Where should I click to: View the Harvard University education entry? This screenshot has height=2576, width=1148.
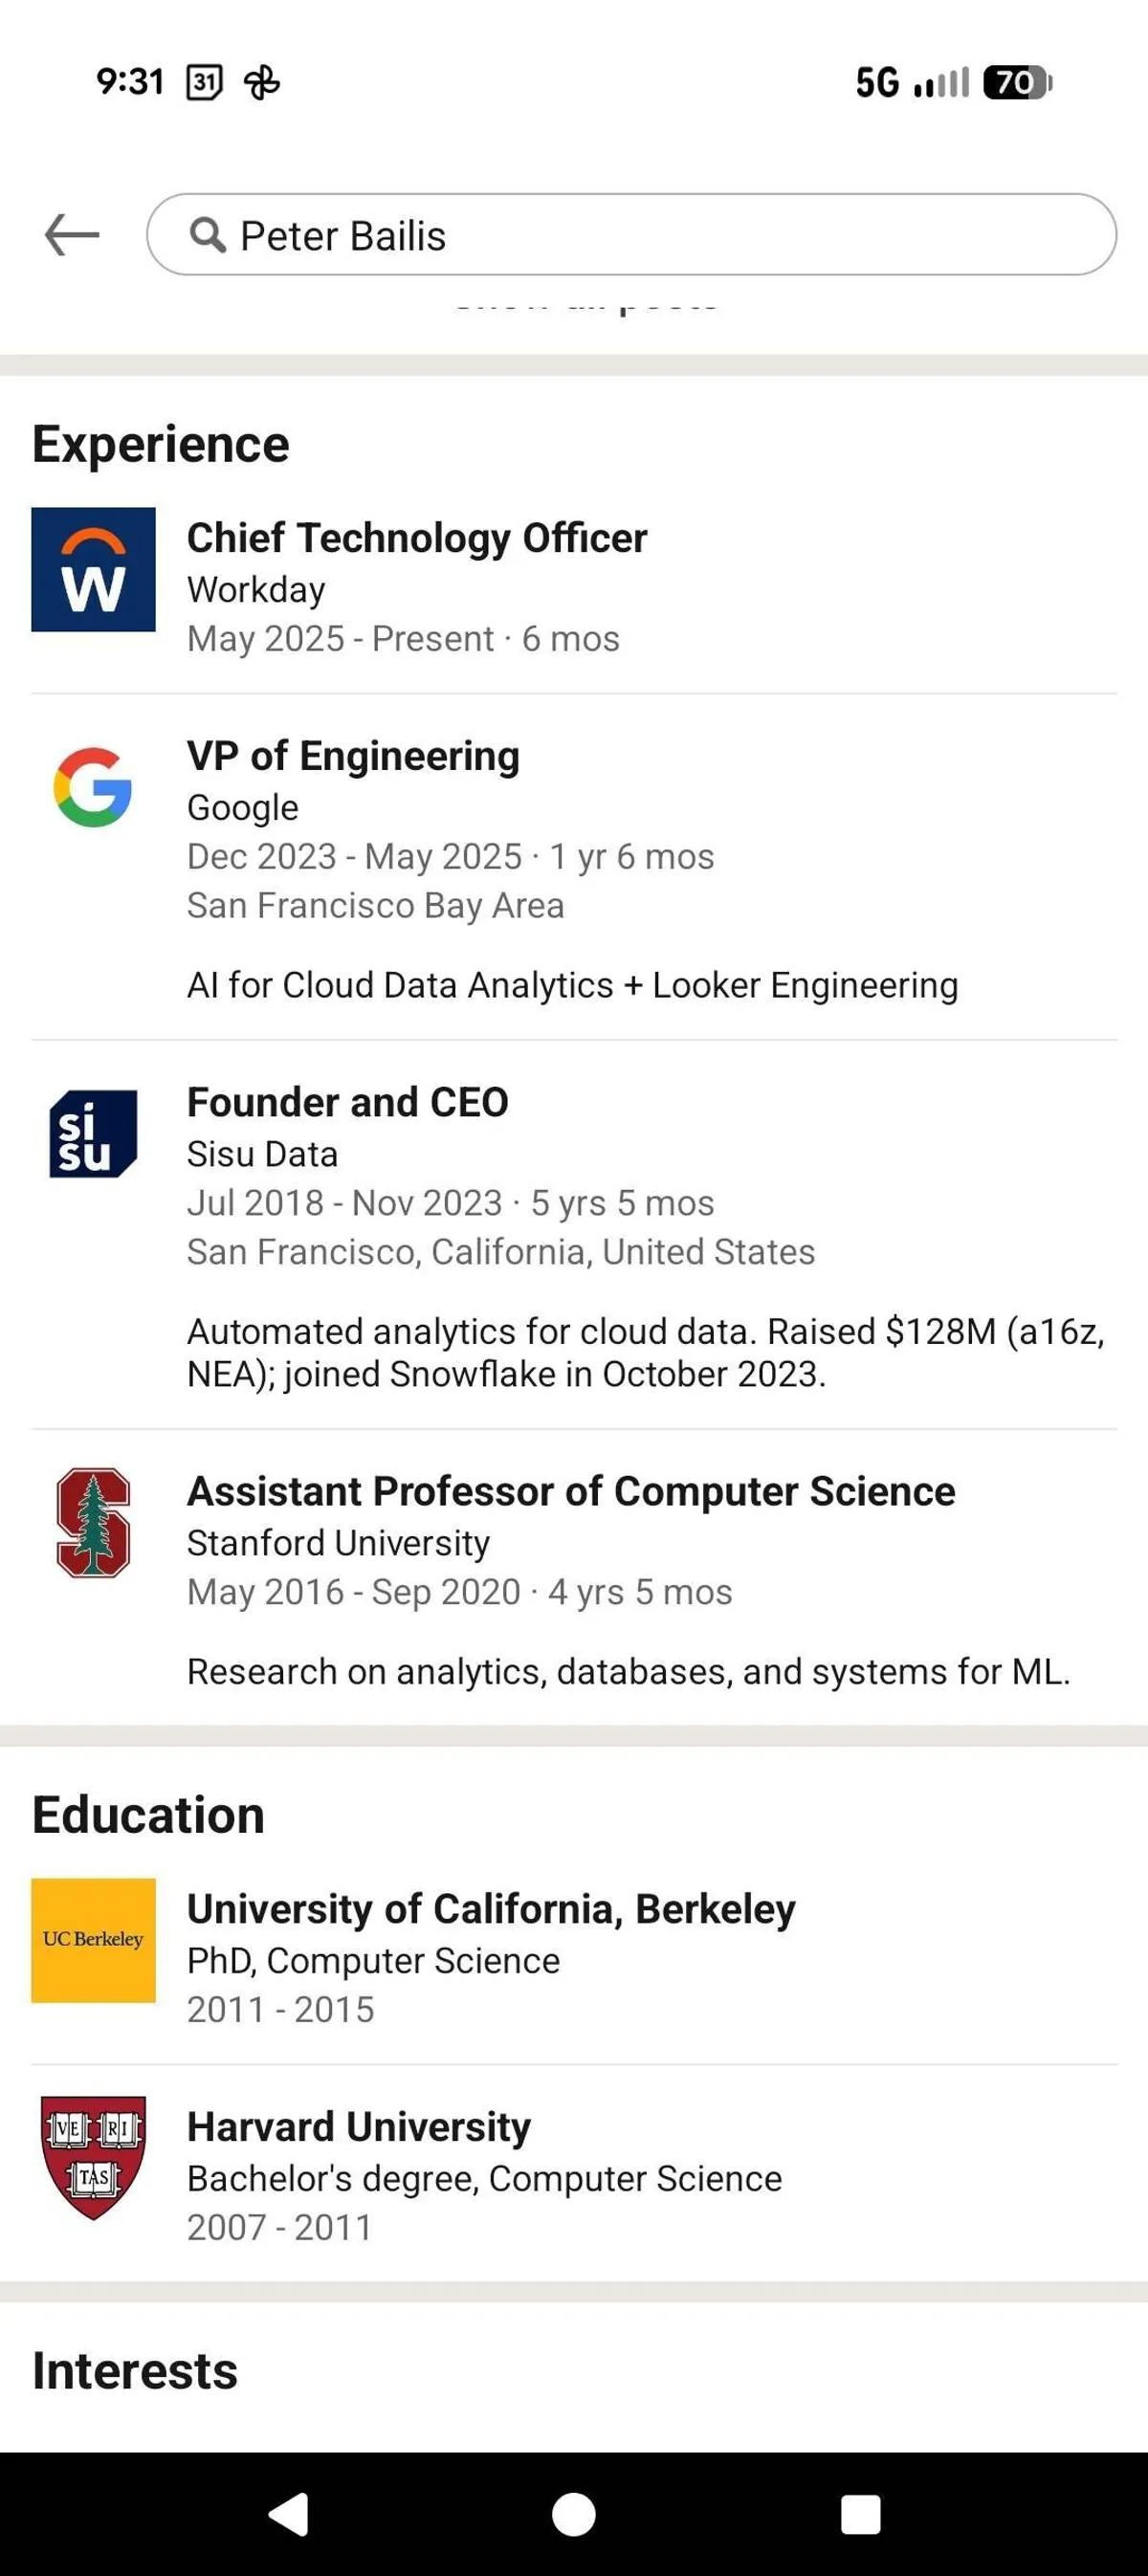click(358, 2127)
